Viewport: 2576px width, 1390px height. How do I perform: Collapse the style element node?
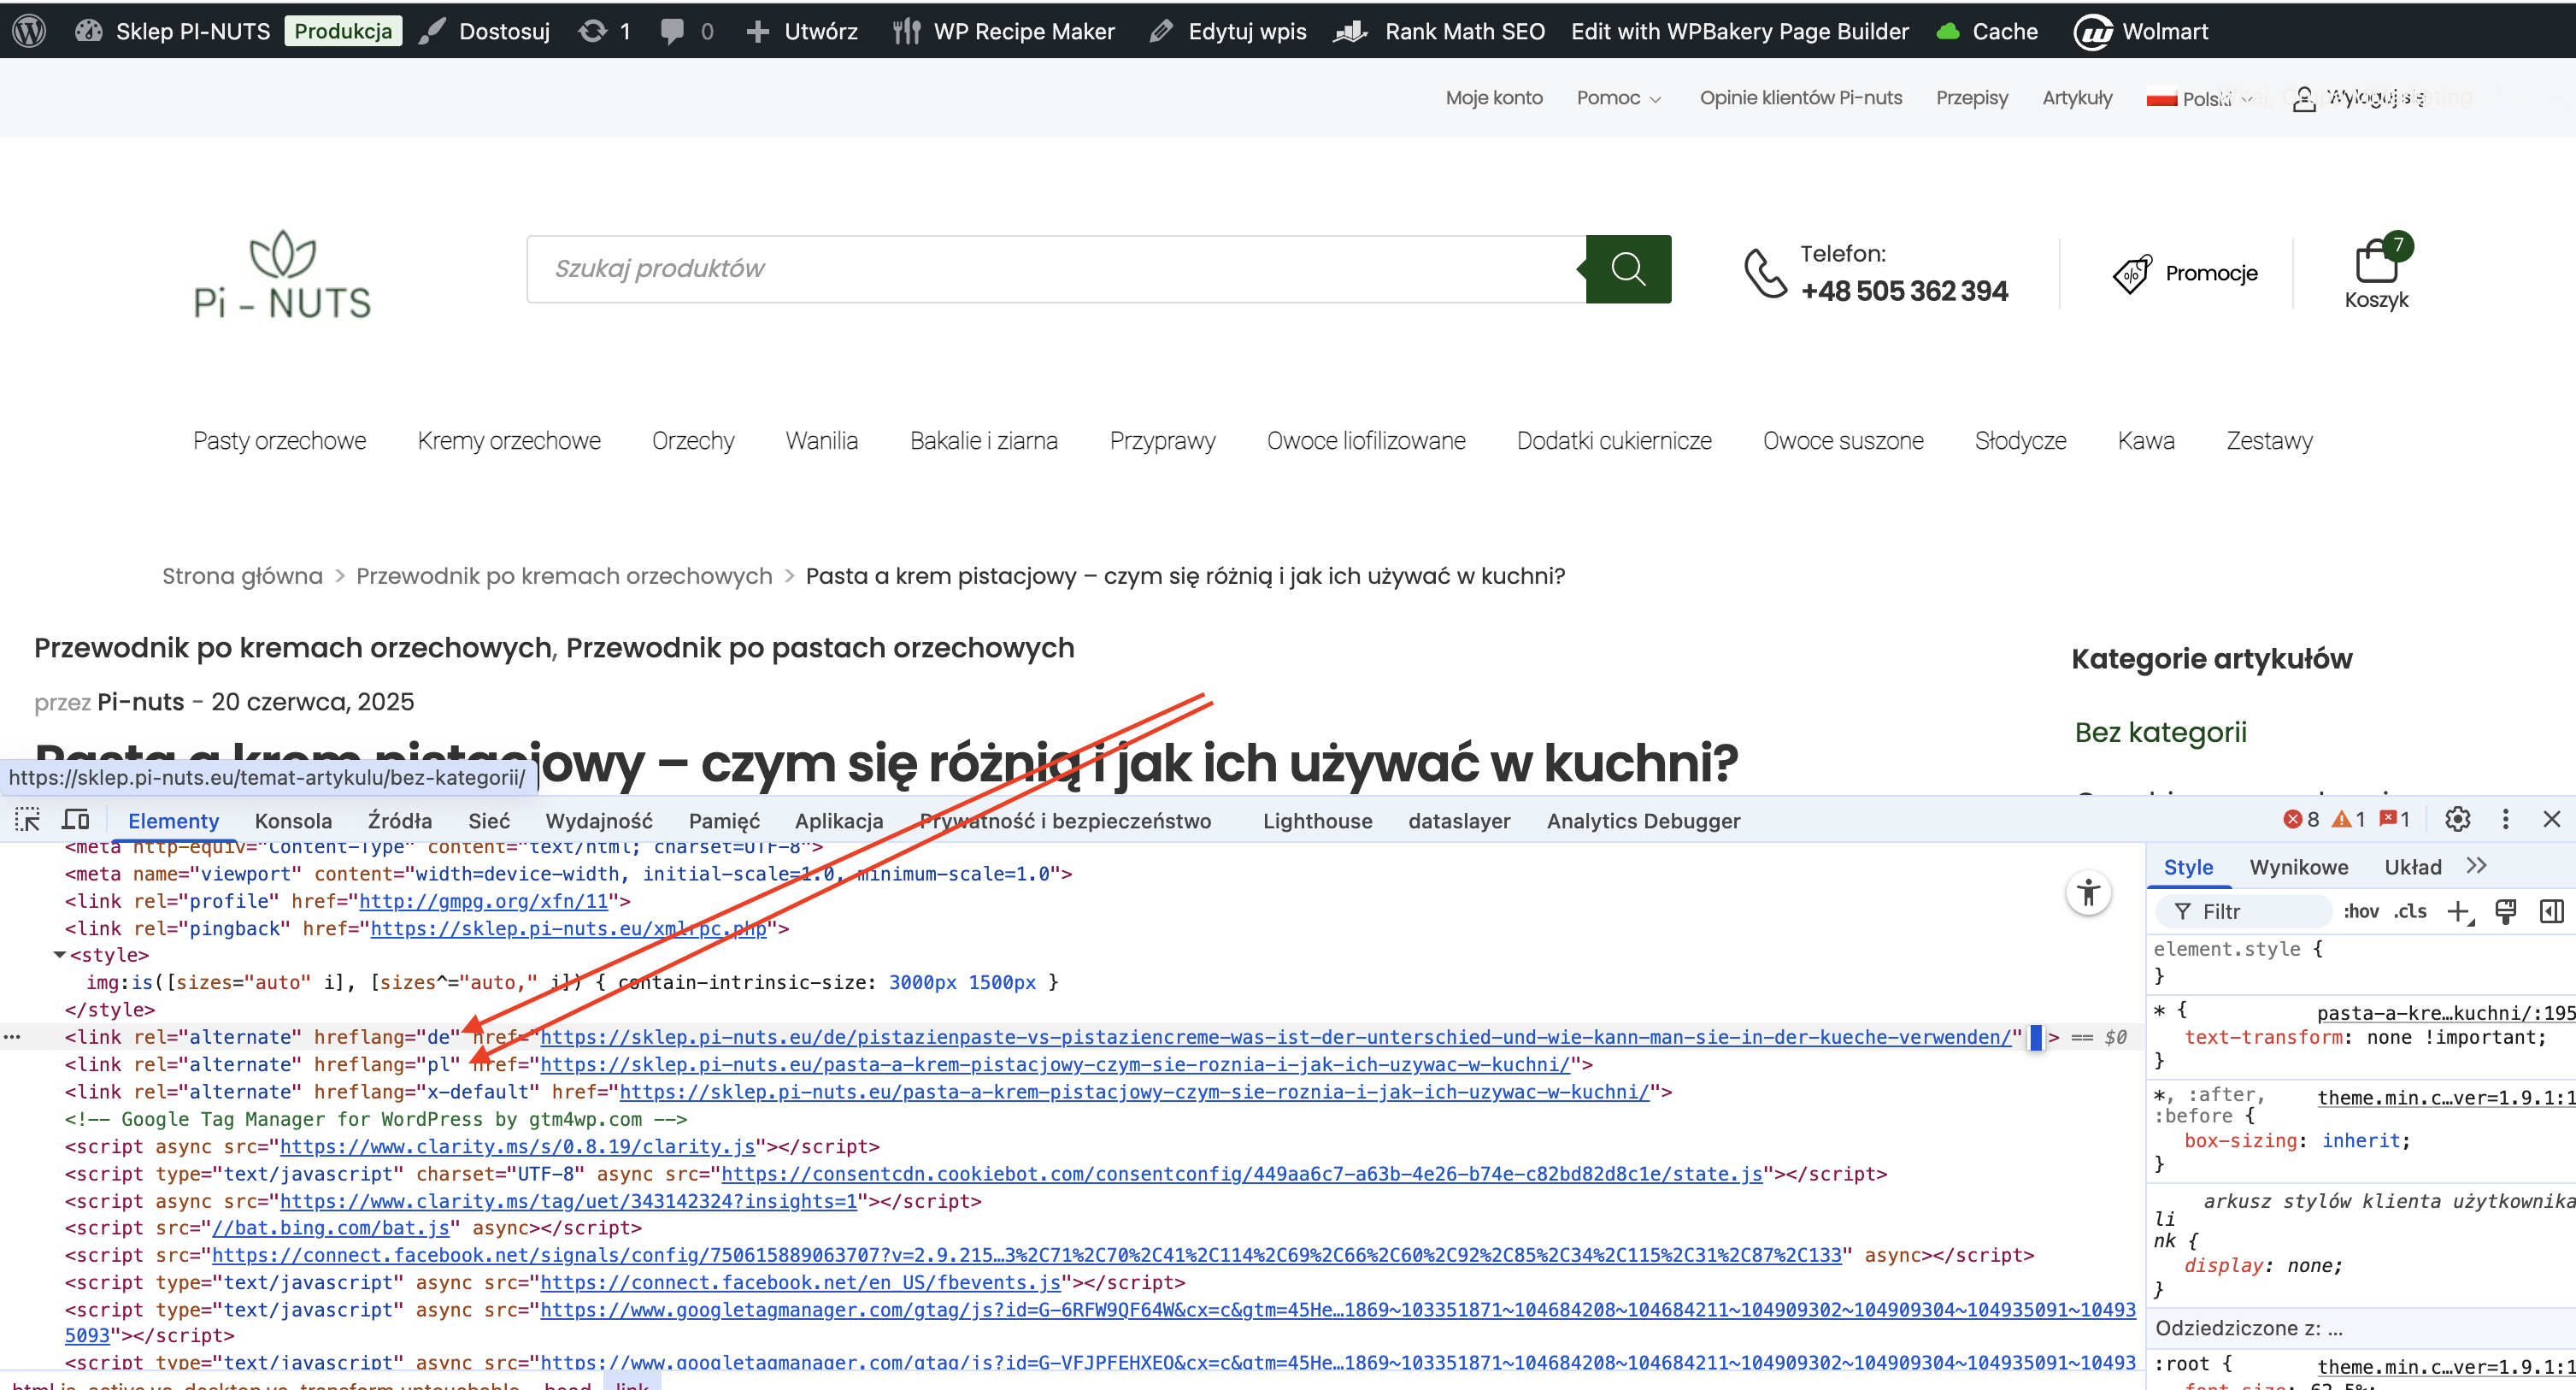pyautogui.click(x=60, y=955)
